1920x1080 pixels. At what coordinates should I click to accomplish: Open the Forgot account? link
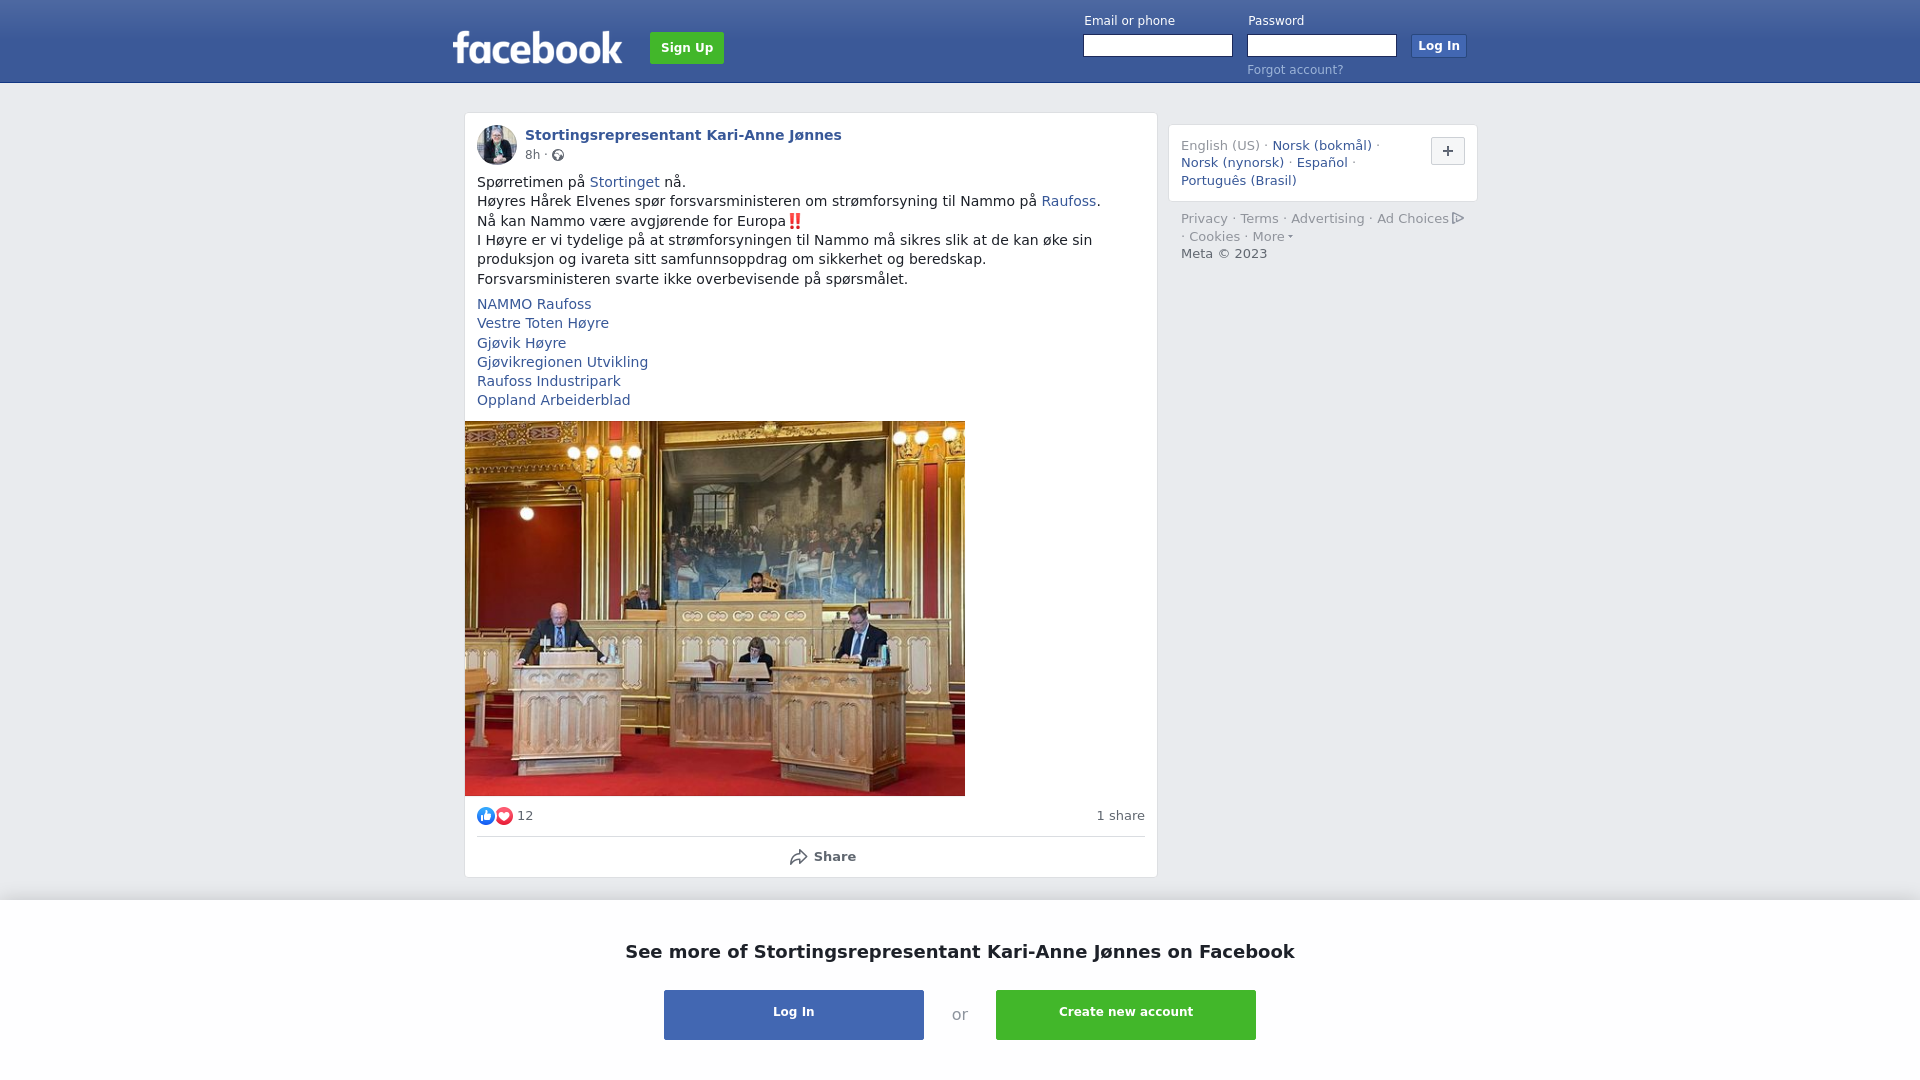pyautogui.click(x=1295, y=70)
